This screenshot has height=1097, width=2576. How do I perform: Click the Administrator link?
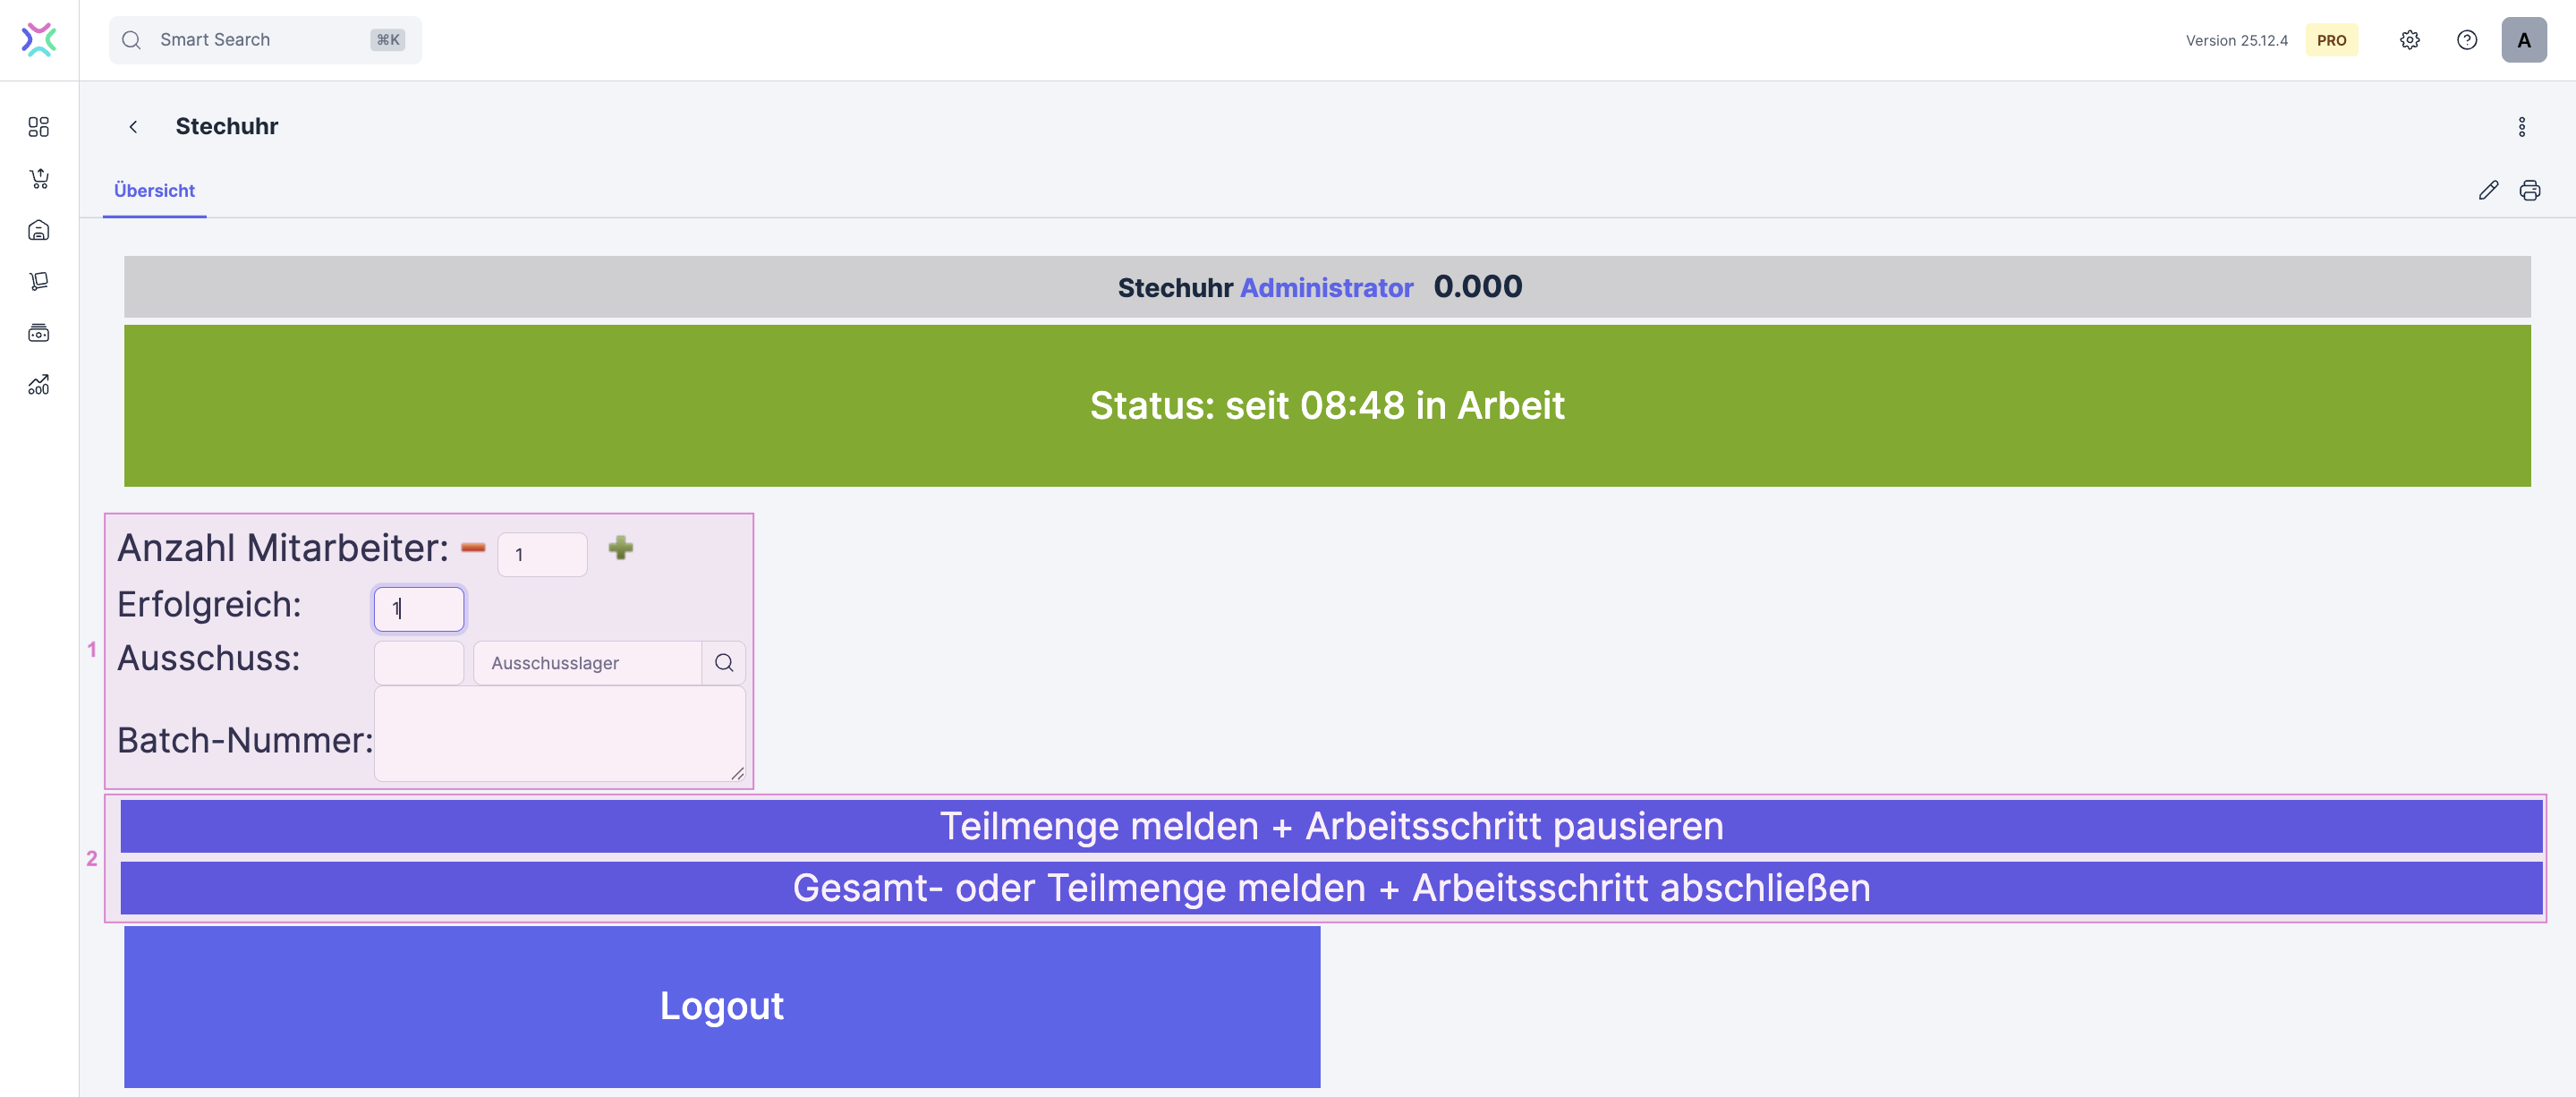coord(1326,288)
